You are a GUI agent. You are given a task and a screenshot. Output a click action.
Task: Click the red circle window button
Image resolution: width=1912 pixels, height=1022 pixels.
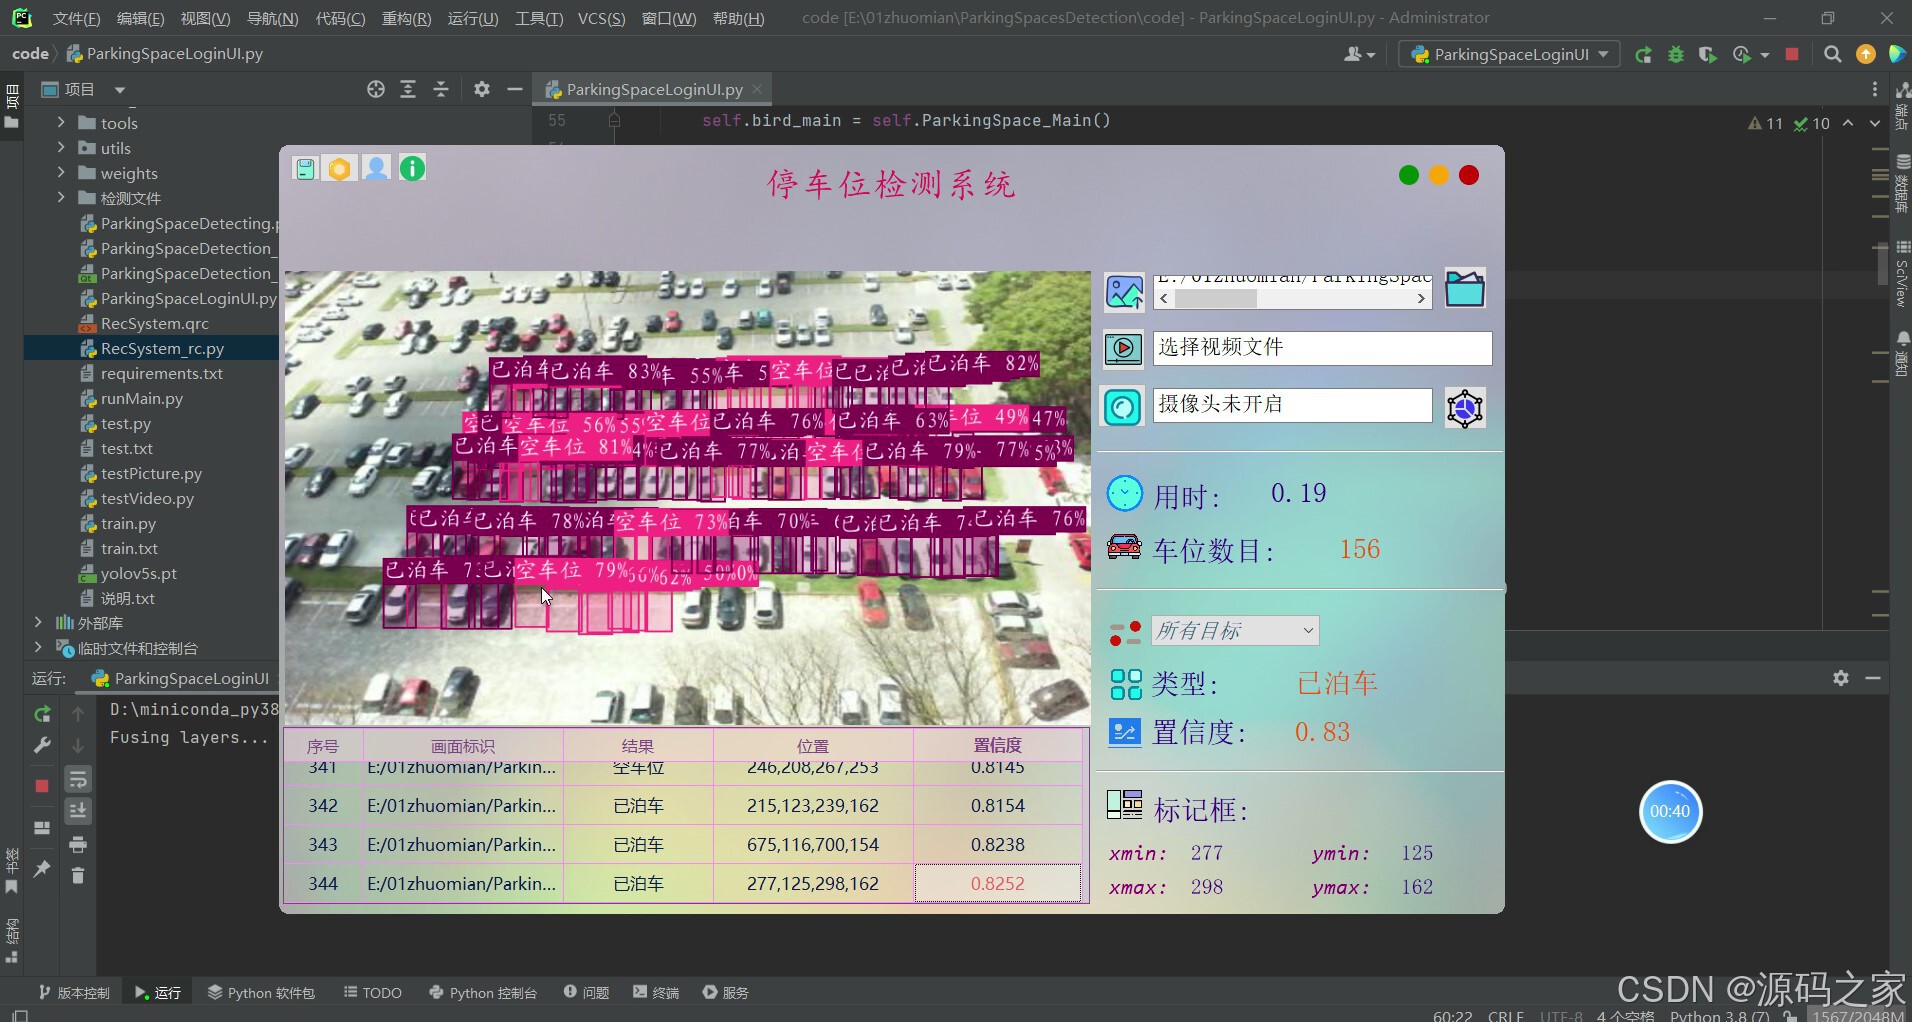click(x=1469, y=176)
